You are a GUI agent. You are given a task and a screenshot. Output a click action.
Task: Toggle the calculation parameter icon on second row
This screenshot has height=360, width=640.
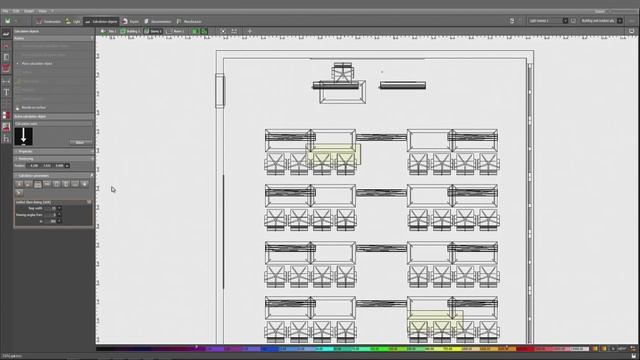(x=19, y=193)
